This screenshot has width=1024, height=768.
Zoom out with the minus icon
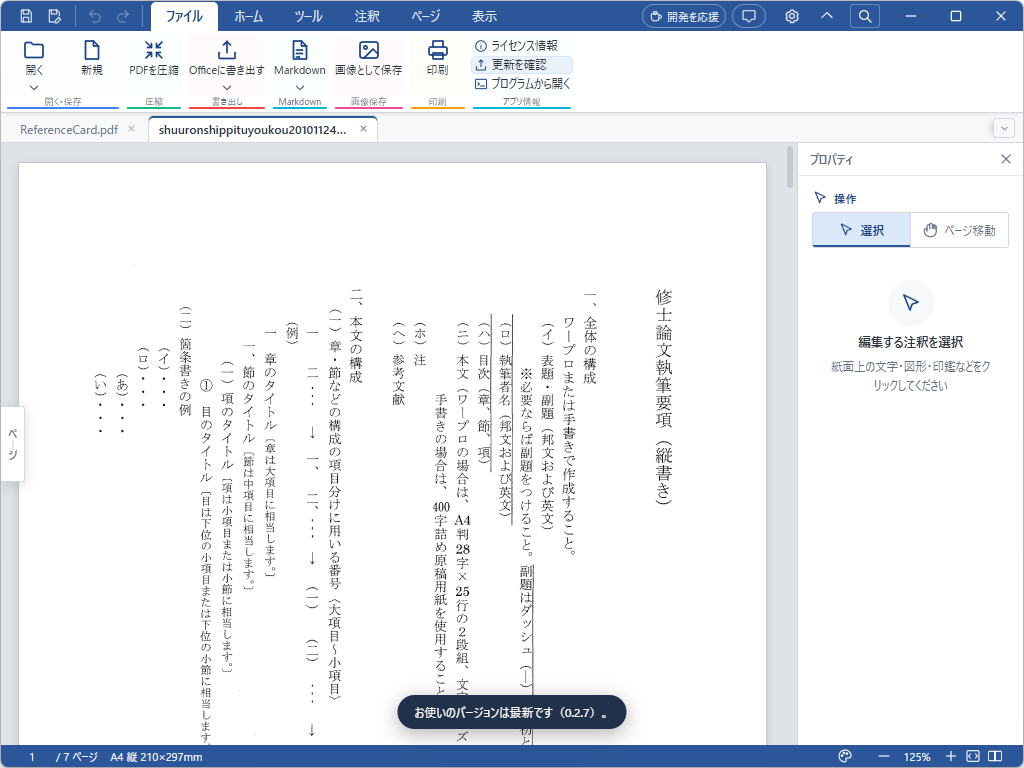[x=883, y=756]
